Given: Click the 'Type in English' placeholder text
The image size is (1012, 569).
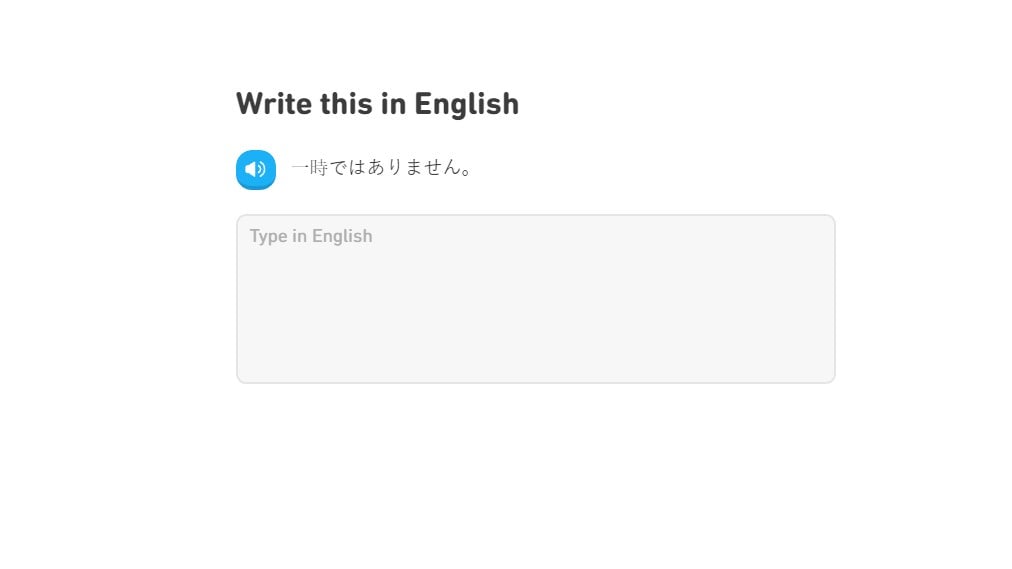Looking at the screenshot, I should [311, 236].
